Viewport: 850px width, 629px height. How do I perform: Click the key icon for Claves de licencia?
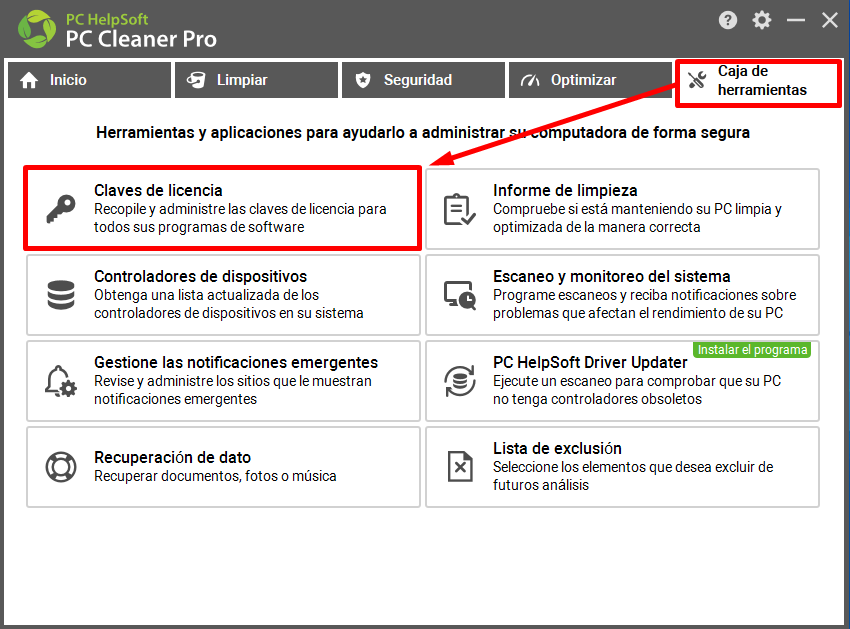(x=61, y=209)
